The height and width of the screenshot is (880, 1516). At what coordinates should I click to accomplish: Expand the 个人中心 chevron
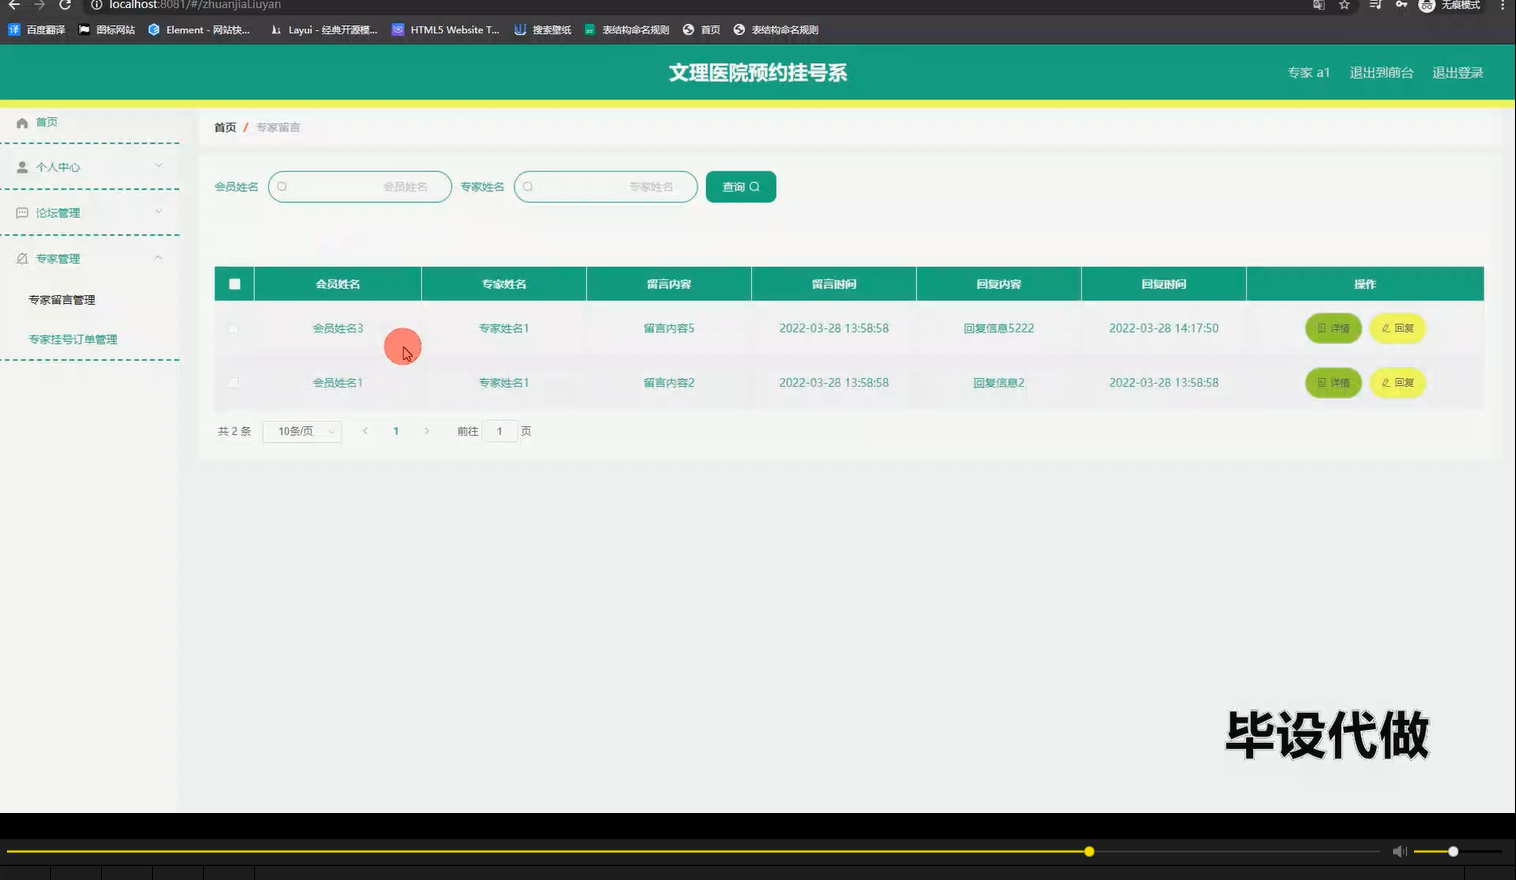(158, 166)
